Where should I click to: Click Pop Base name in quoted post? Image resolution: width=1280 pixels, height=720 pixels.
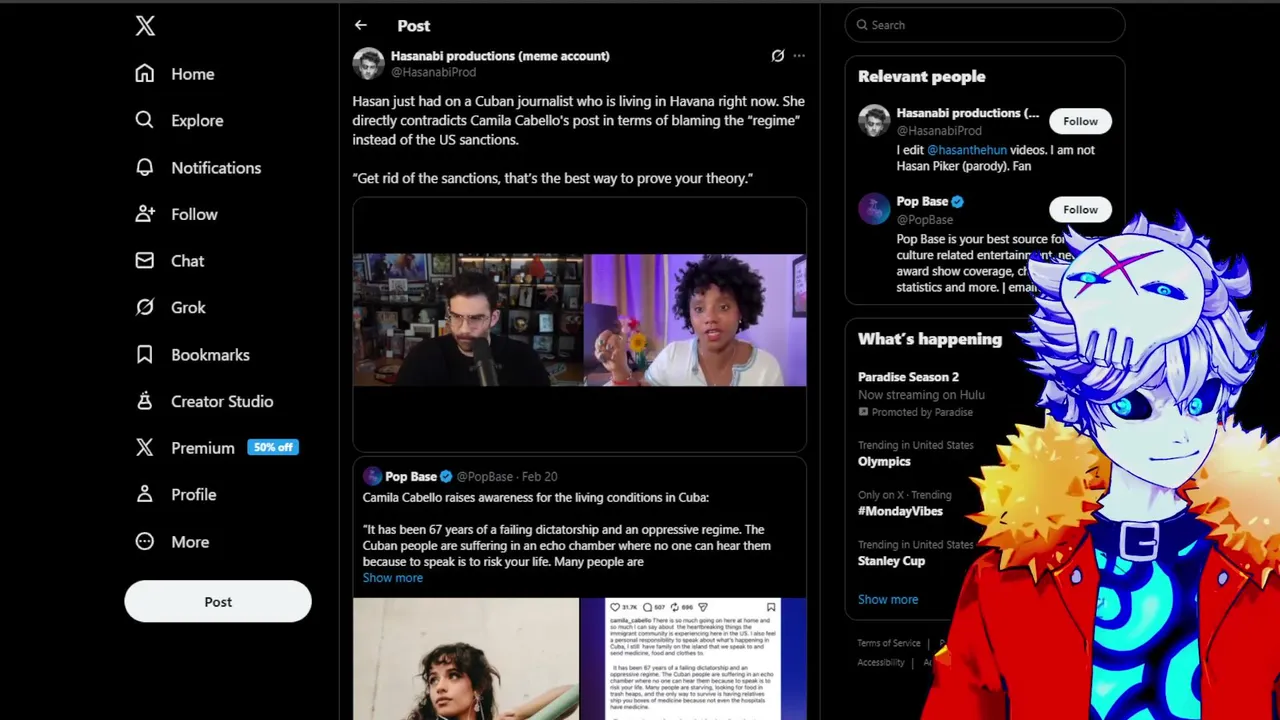(411, 476)
